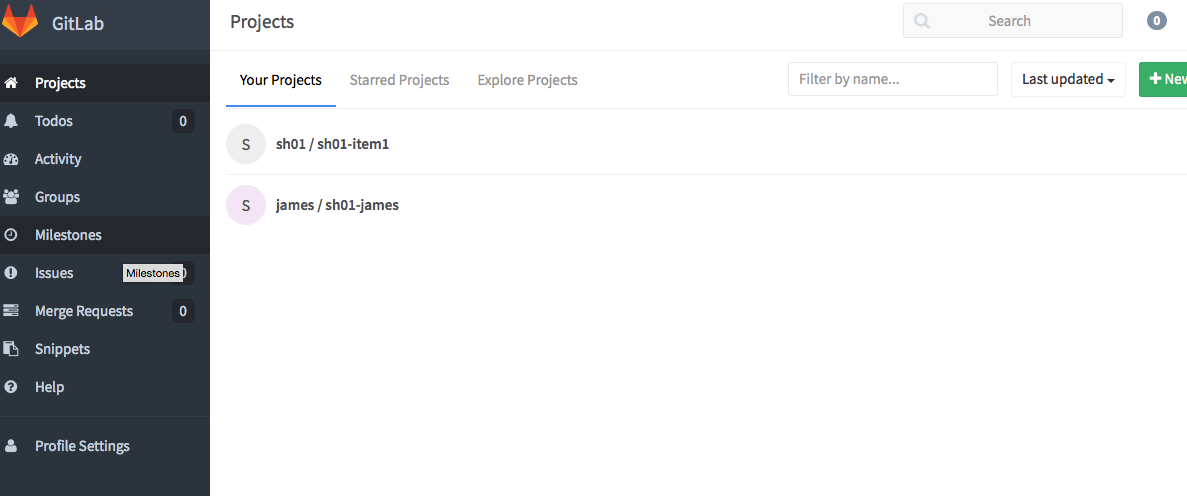Viewport: 1187px width, 496px height.
Task: Click the GitLab fox logo
Action: [x=20, y=22]
